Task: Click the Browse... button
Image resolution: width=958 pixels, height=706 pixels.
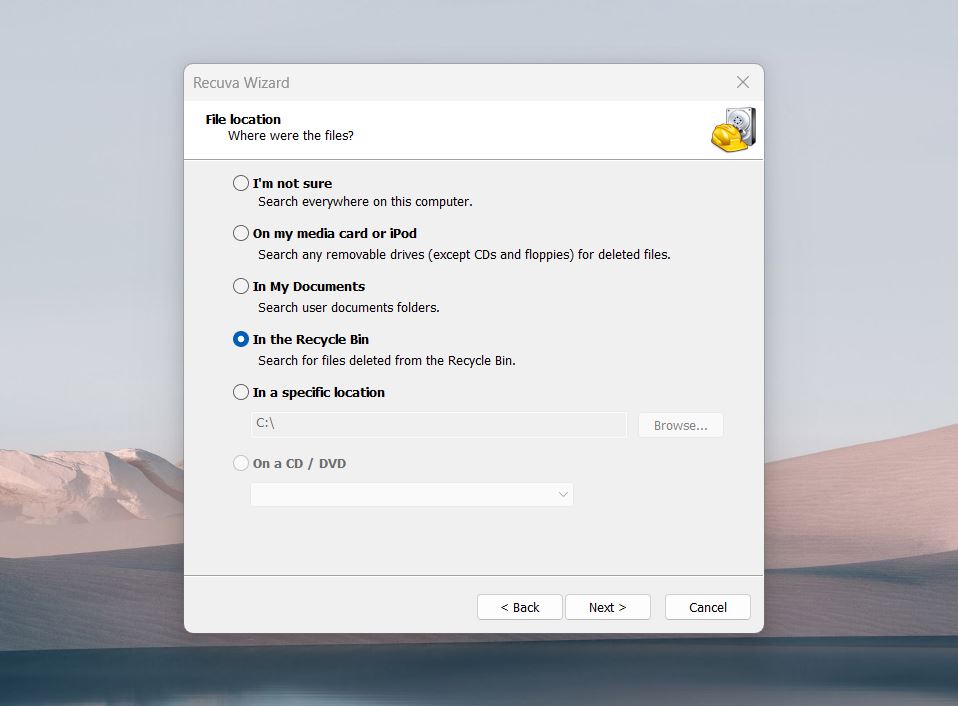Action: [681, 425]
